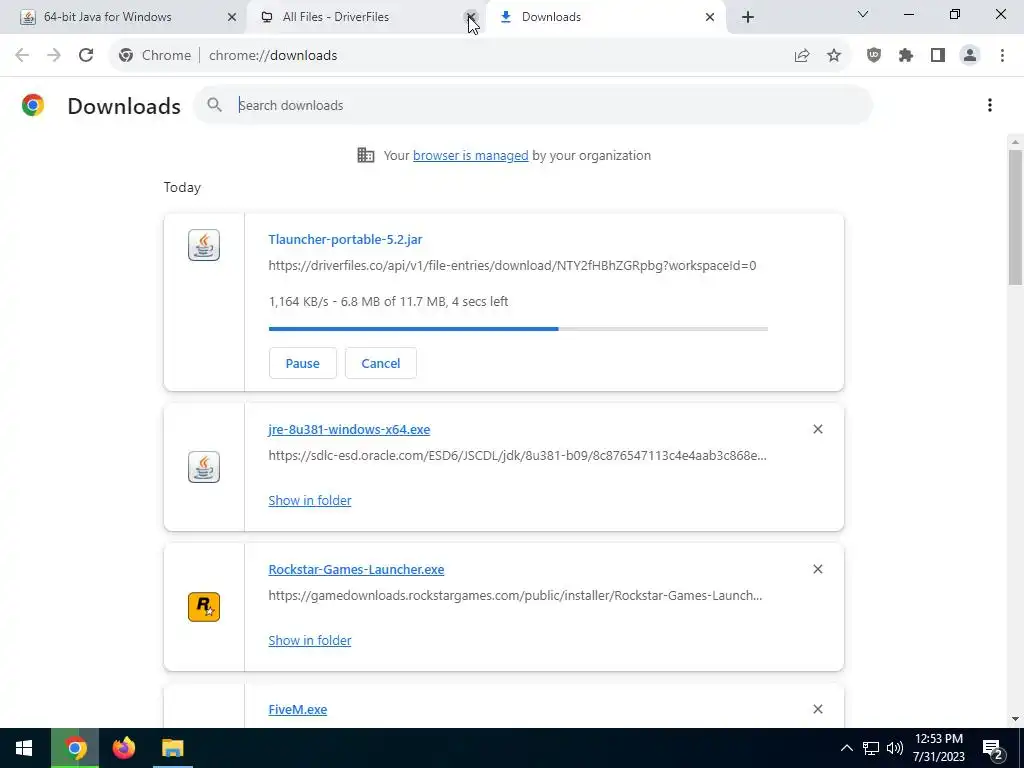The image size is (1024, 768).
Task: Launch Firefox from the taskbar
Action: [x=123, y=748]
